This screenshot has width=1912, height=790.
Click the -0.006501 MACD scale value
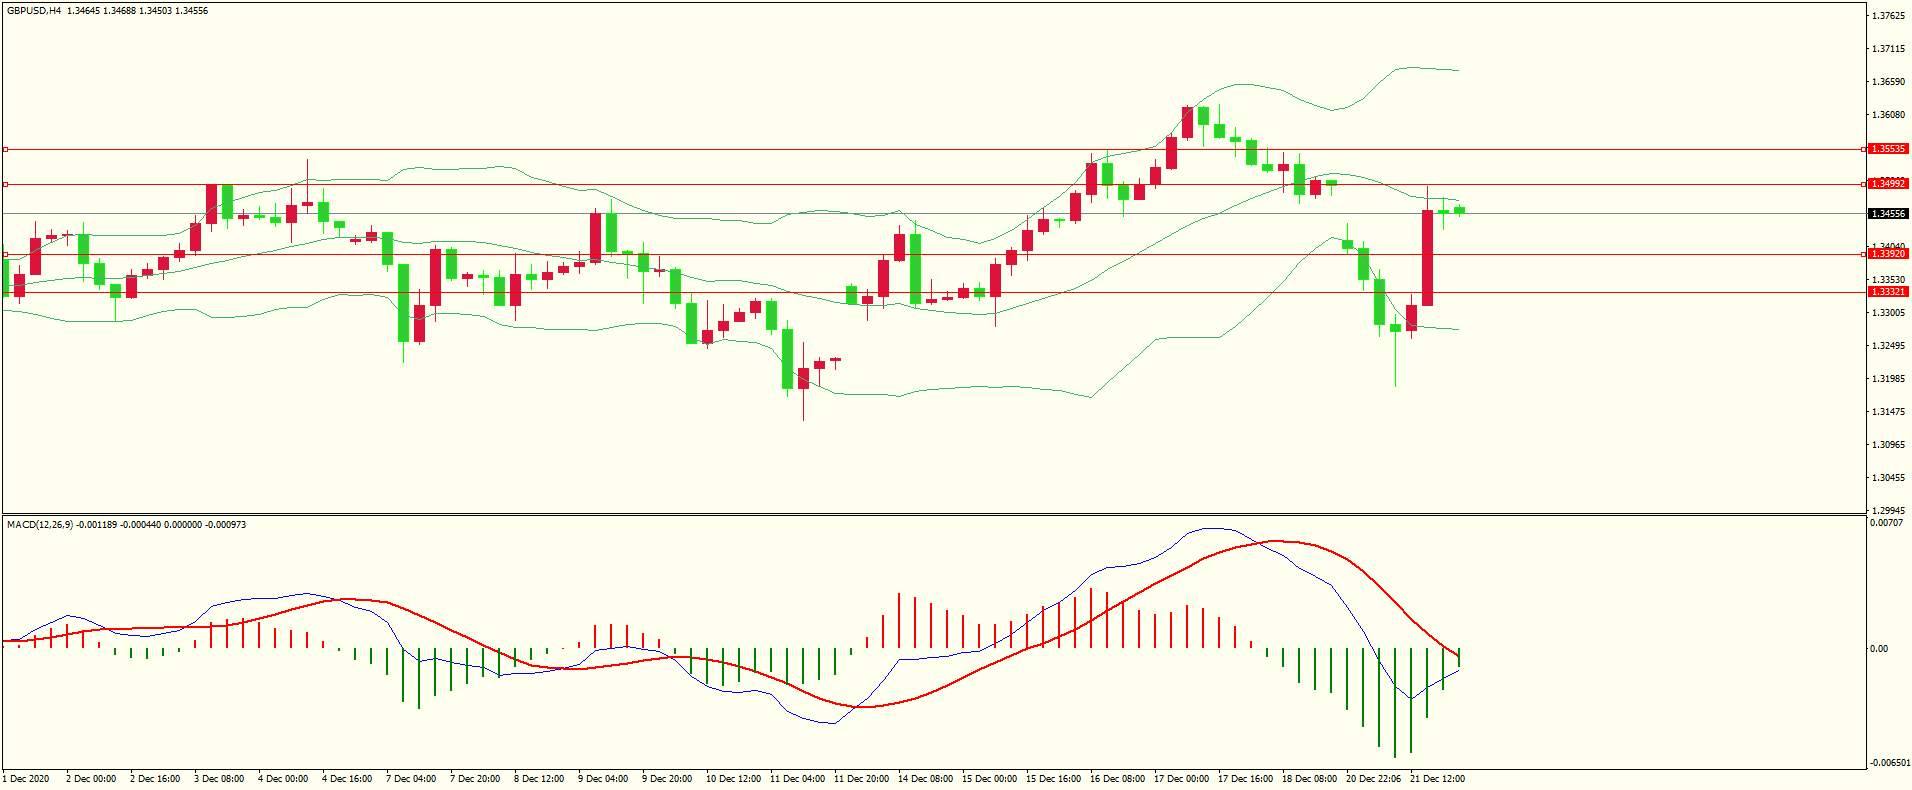pyautogui.click(x=1888, y=763)
